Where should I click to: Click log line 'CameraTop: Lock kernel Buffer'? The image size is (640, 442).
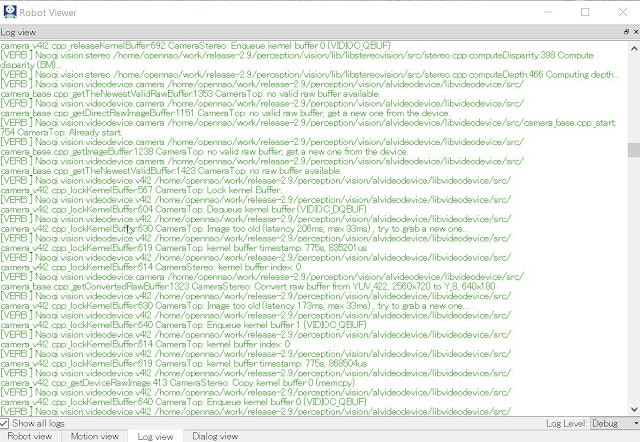point(141,190)
